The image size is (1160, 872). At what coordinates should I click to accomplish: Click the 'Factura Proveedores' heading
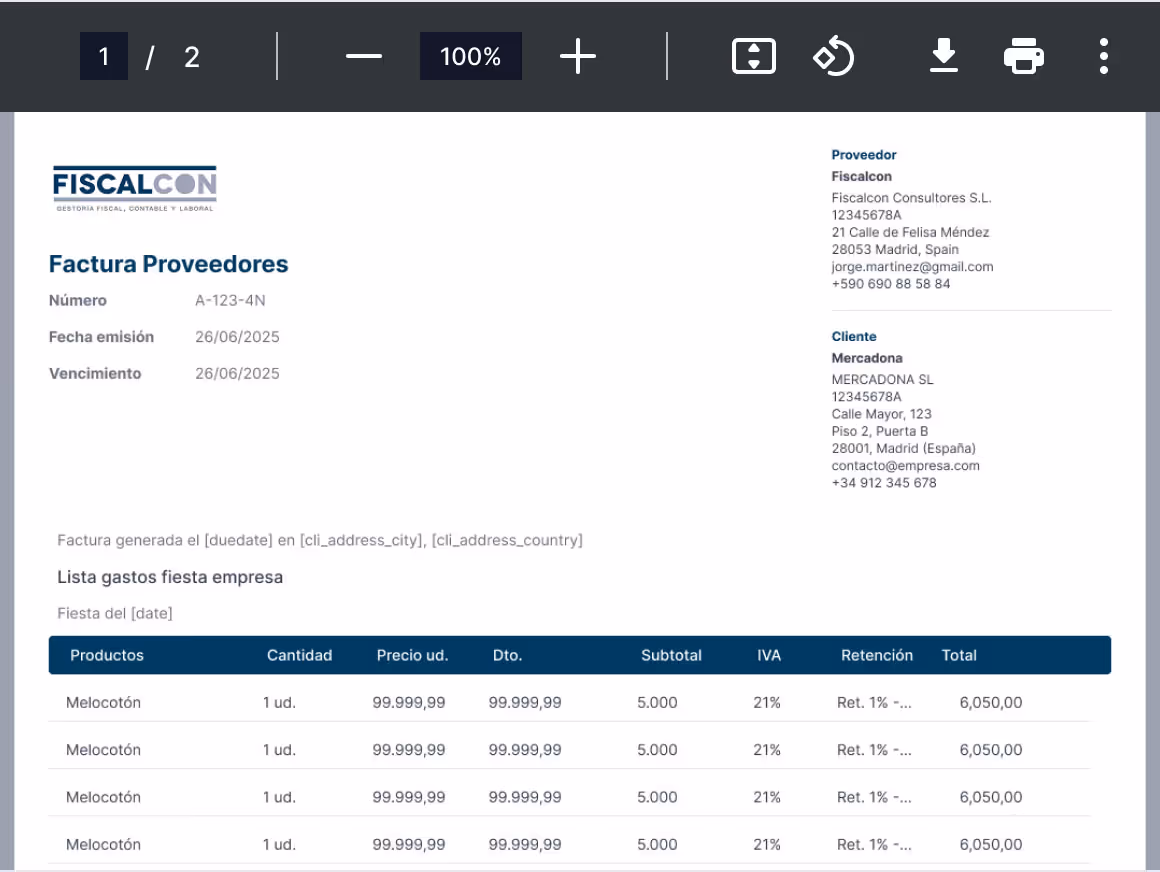169,264
